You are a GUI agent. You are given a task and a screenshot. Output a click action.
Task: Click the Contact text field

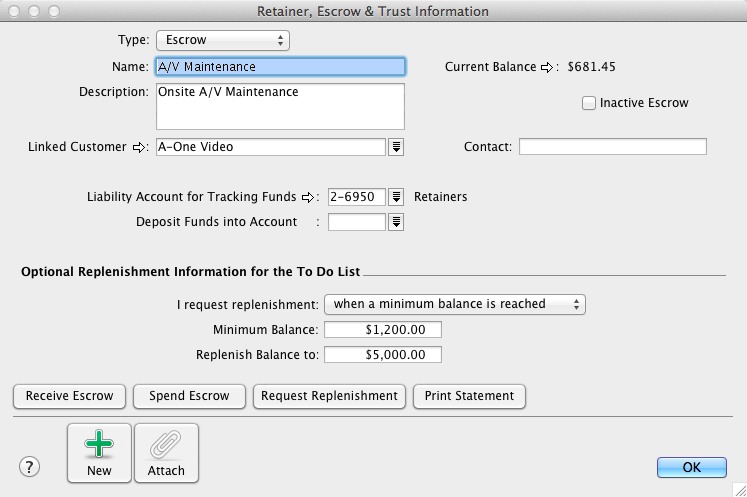point(612,147)
